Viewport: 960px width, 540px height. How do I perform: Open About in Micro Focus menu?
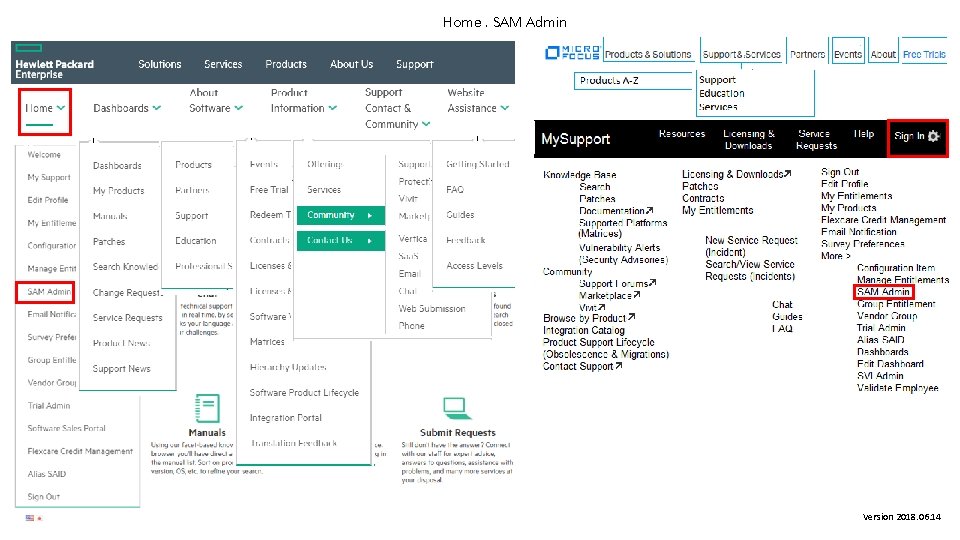[x=883, y=54]
